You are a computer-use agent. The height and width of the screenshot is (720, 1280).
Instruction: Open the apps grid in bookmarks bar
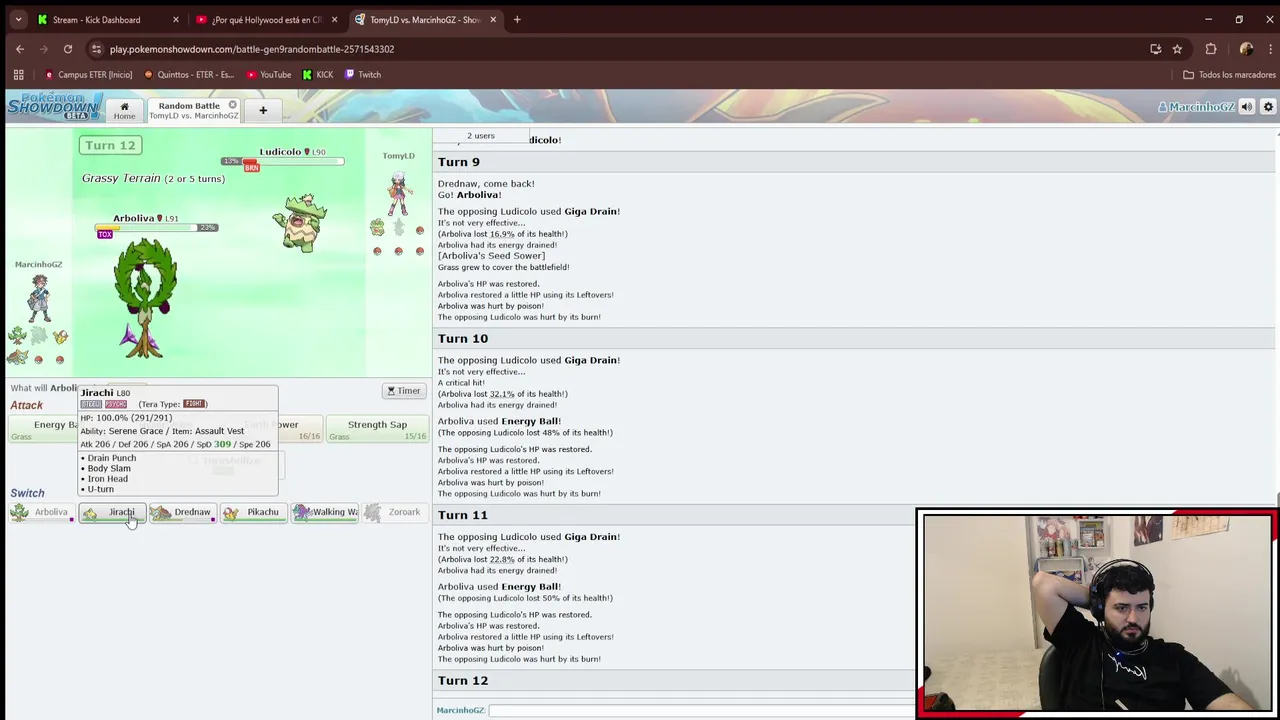click(x=18, y=74)
